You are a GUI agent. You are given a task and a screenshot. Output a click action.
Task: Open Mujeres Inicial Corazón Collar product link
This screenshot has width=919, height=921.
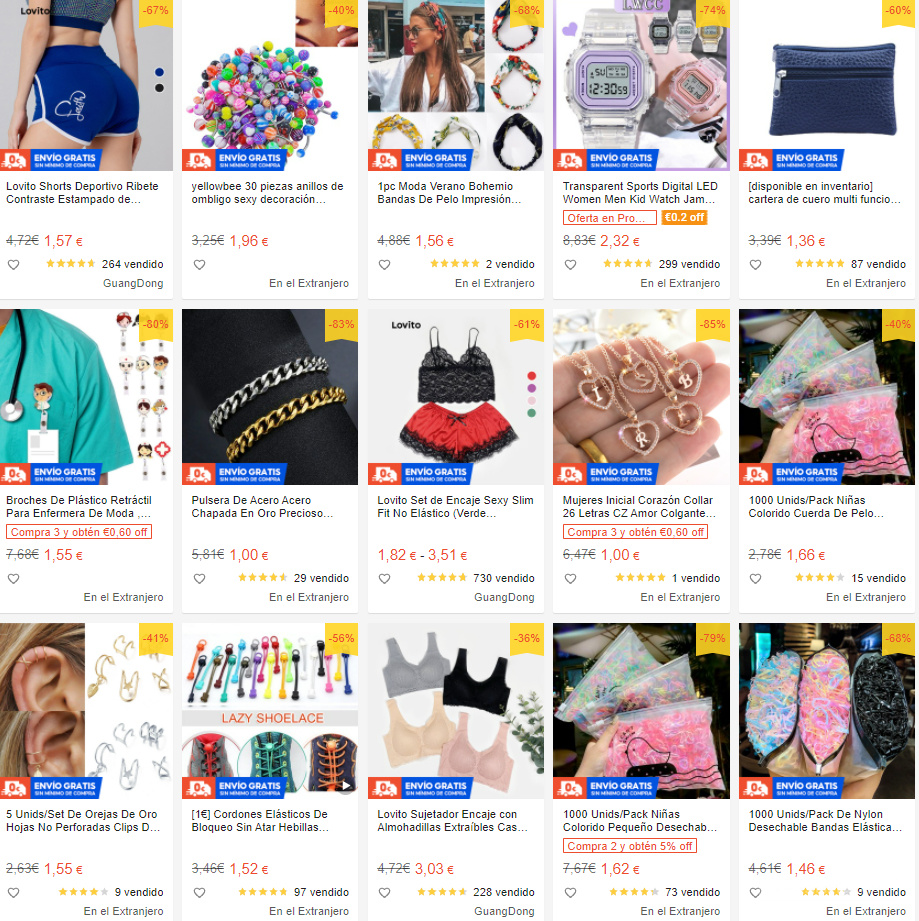[x=639, y=506]
